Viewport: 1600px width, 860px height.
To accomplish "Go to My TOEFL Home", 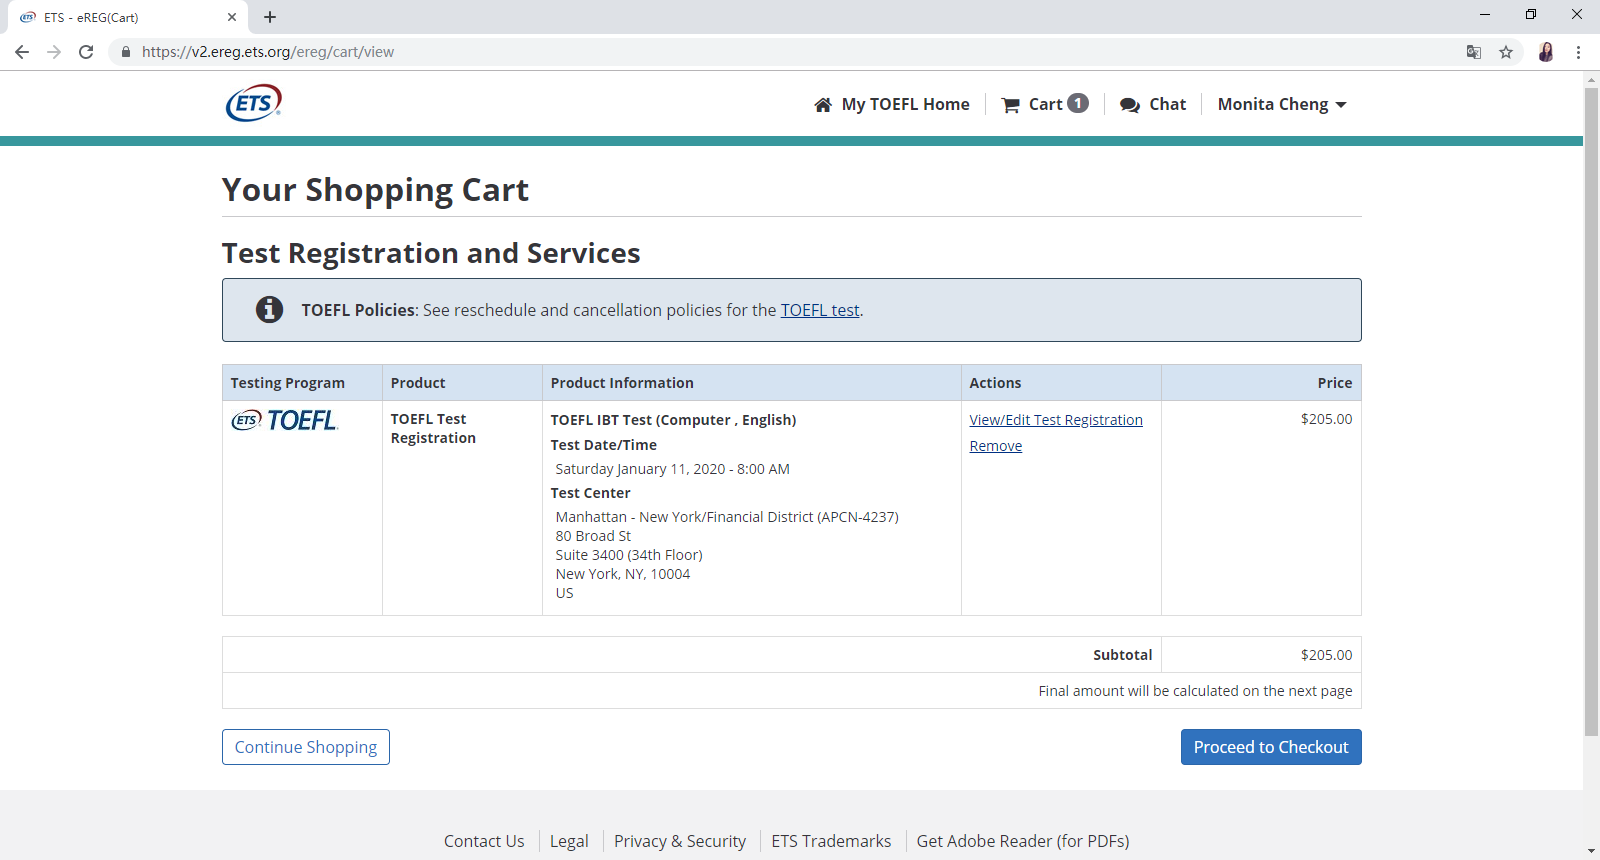I will (892, 104).
